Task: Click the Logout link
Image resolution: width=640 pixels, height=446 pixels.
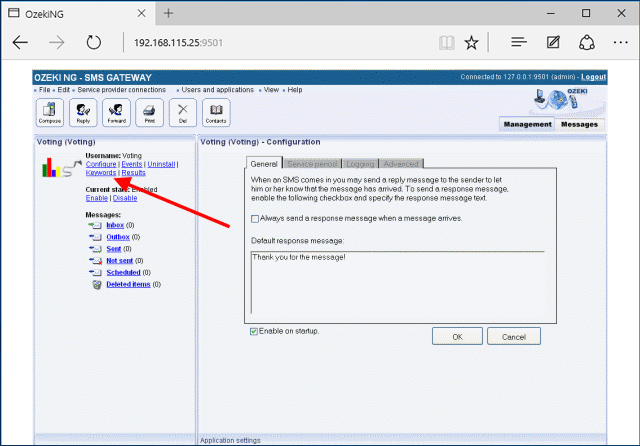Action: (x=593, y=77)
